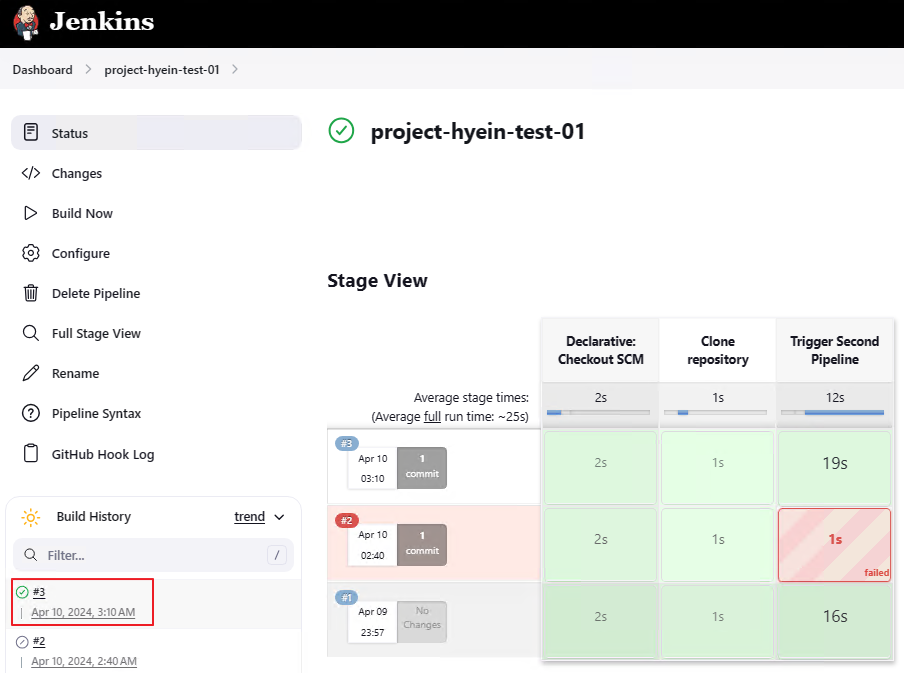Select build #2 Clone repository 1s cell
The height and width of the screenshot is (673, 904).
point(718,544)
